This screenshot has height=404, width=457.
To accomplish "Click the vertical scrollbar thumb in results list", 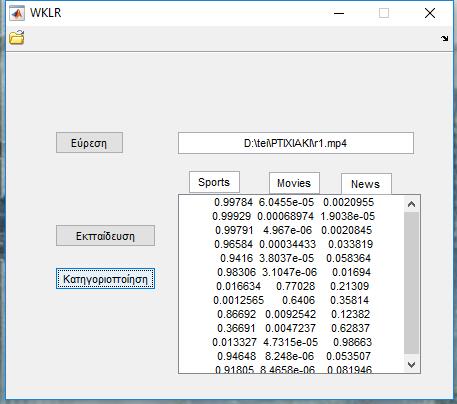I will [x=411, y=283].
